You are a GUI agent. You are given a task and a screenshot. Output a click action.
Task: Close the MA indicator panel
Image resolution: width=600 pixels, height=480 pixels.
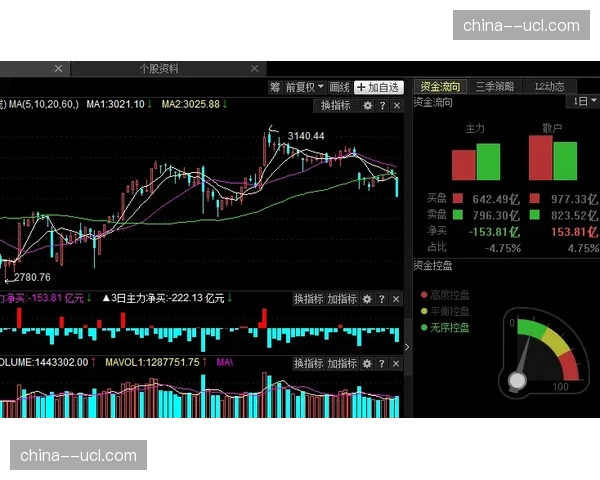[397, 106]
